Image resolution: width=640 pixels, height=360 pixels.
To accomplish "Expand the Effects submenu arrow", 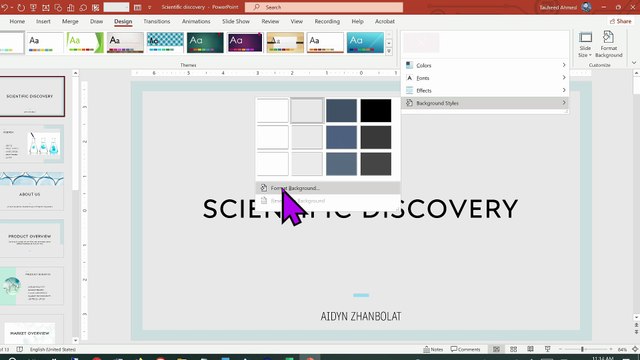I will 564,90.
